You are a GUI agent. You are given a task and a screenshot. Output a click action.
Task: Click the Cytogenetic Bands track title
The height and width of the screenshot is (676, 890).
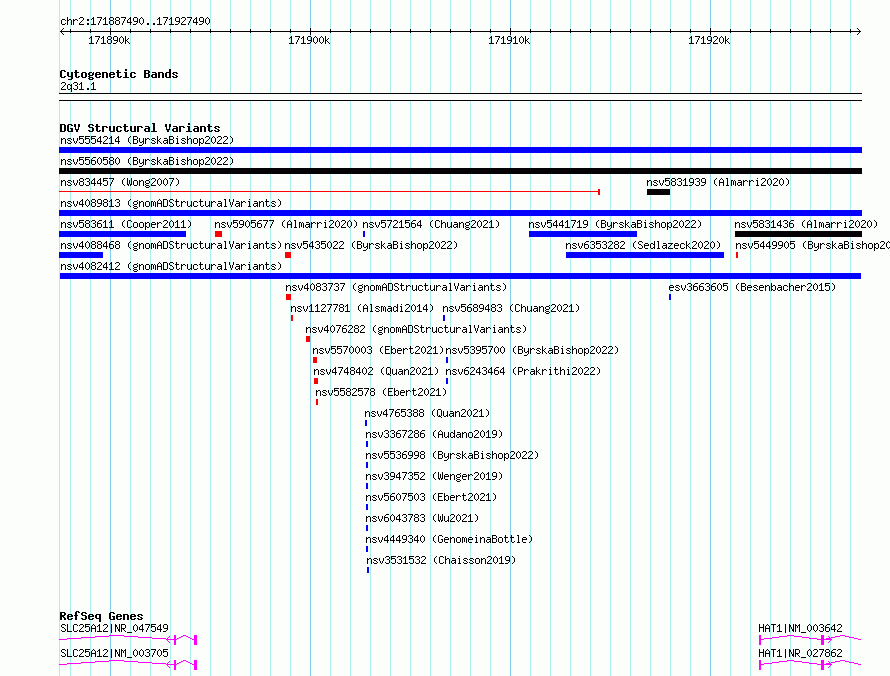pyautogui.click(x=119, y=74)
